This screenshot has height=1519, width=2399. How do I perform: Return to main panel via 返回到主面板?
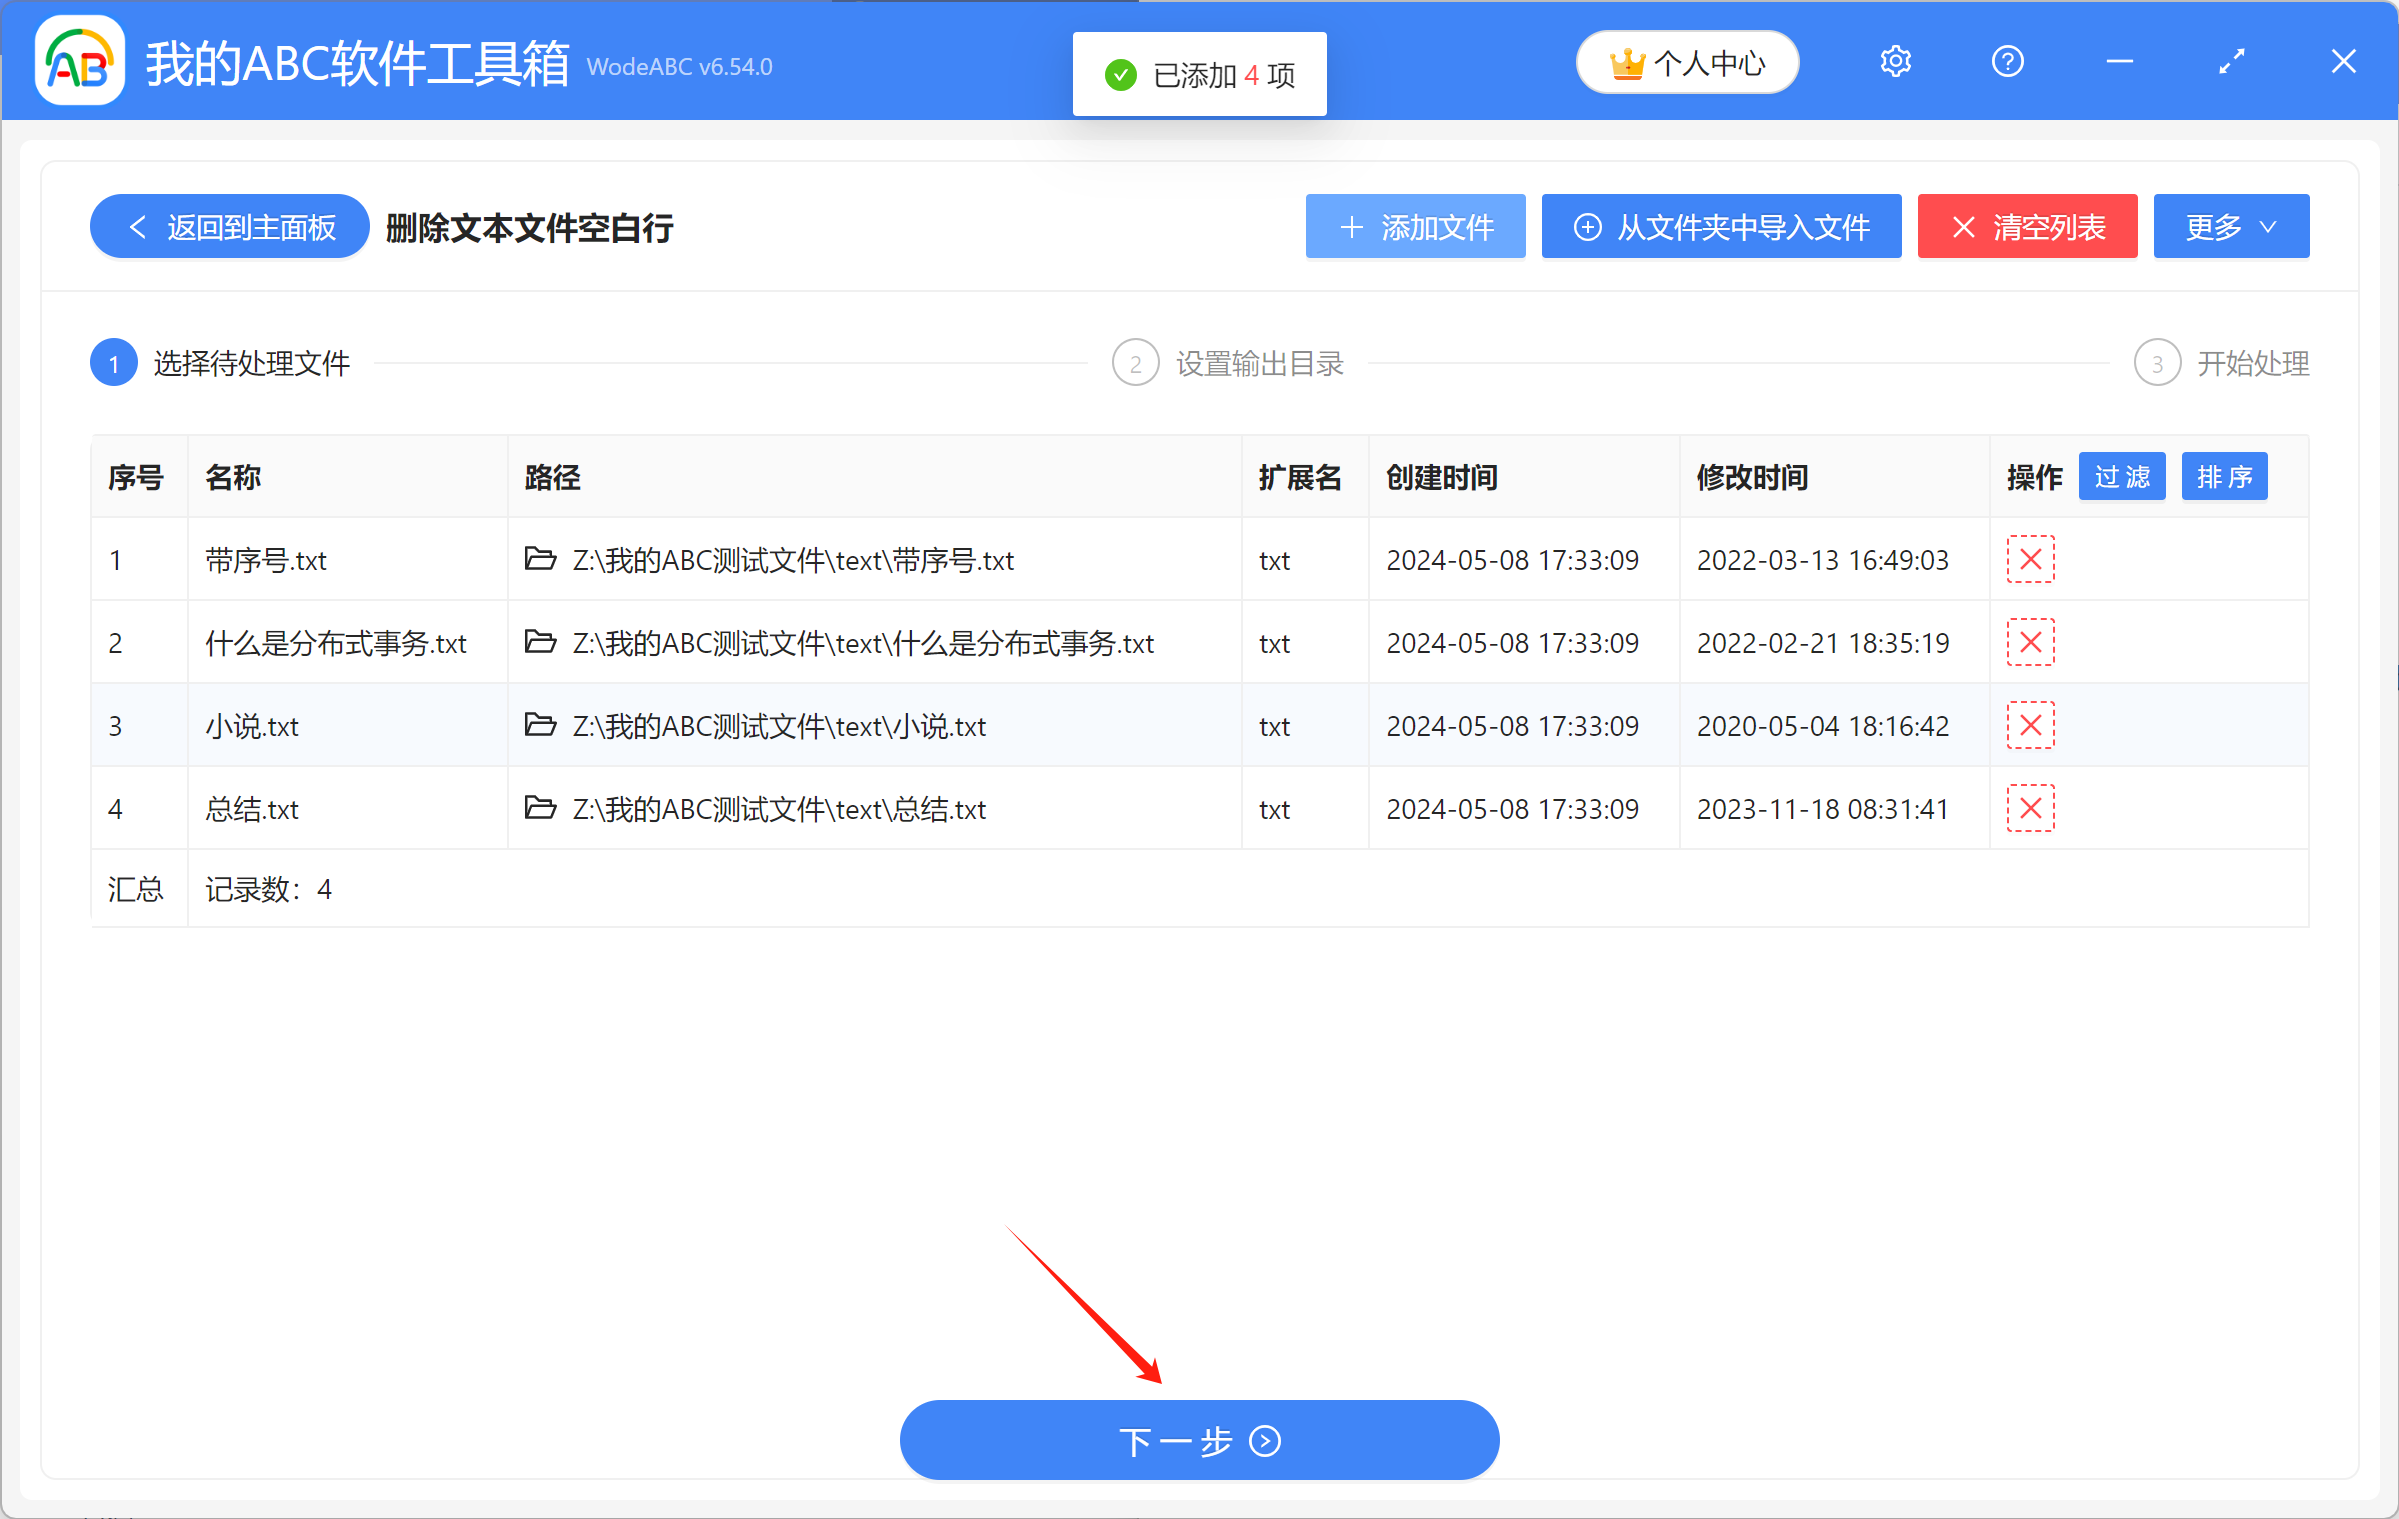228,226
